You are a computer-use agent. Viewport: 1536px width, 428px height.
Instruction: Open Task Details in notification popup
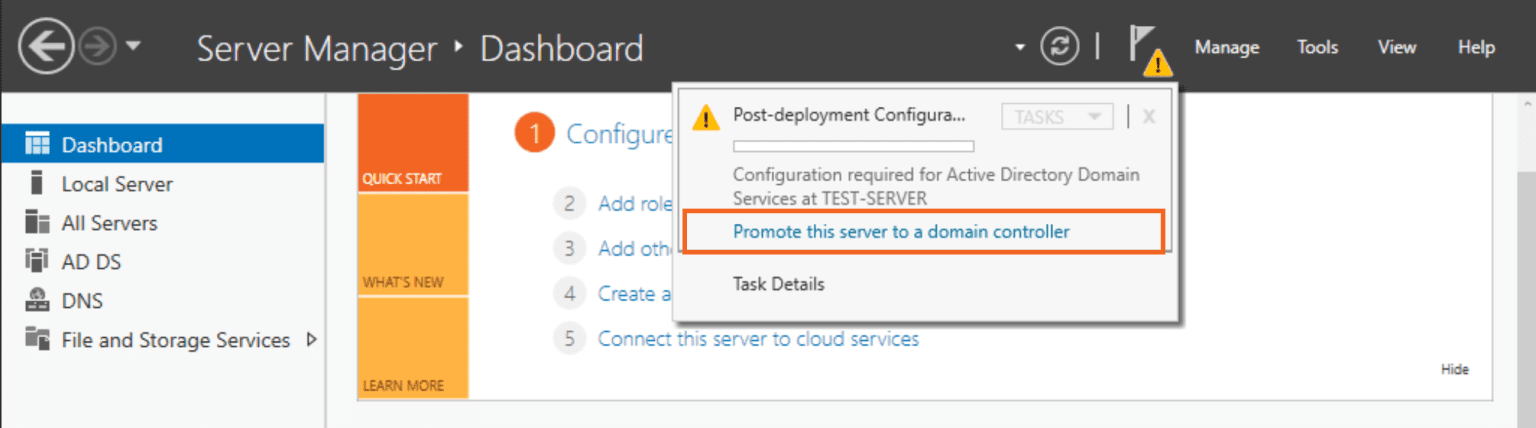tap(778, 284)
